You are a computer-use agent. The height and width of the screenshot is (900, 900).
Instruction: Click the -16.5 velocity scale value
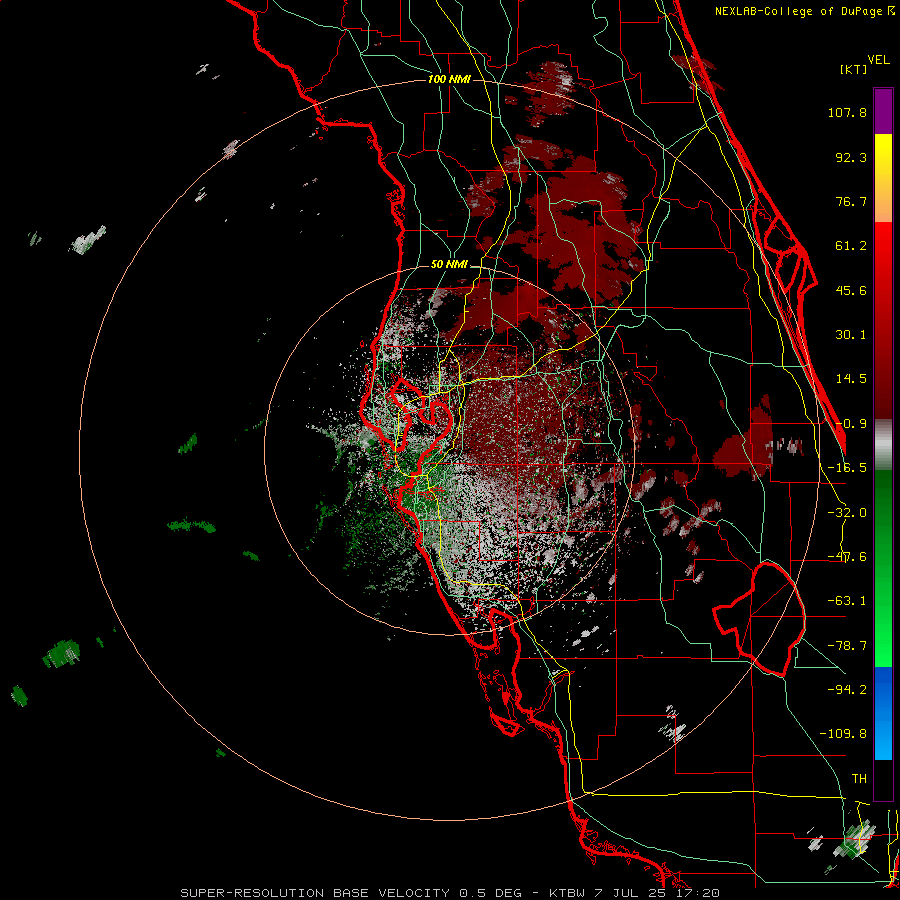click(x=847, y=468)
